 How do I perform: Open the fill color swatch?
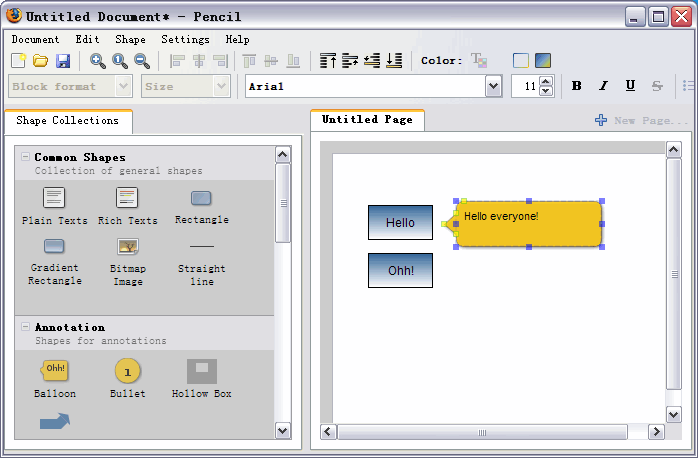521,61
